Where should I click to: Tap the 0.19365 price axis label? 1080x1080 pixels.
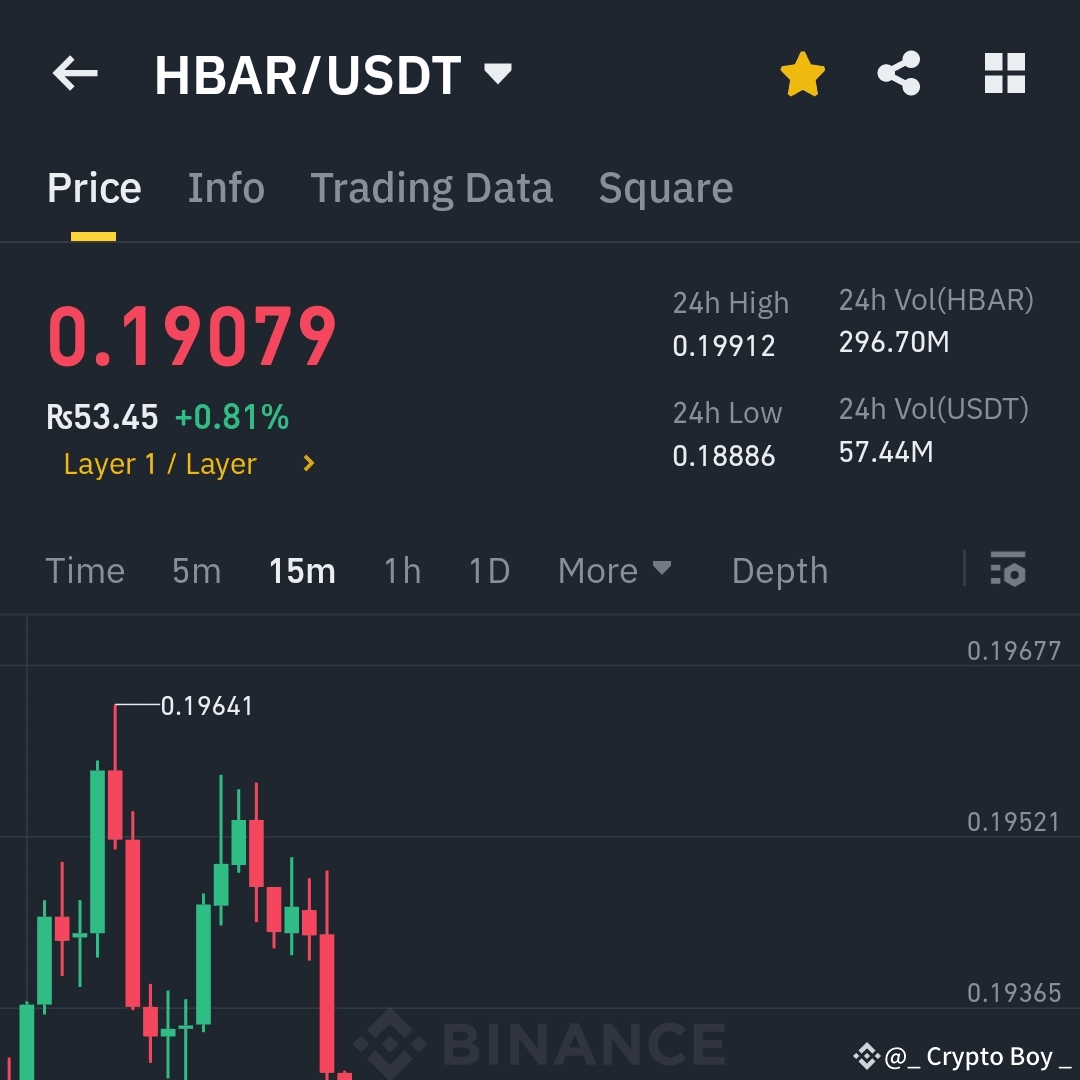[1014, 993]
